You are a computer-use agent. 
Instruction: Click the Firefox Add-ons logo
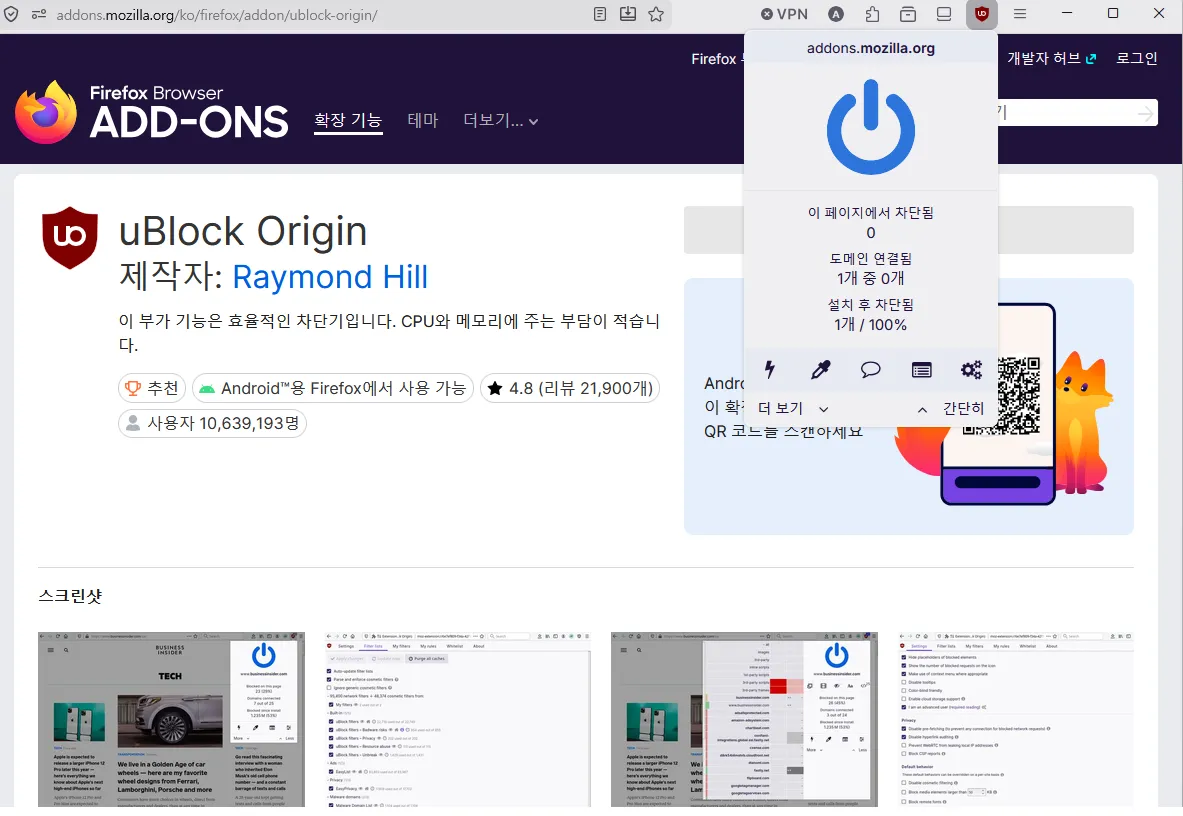[x=152, y=112]
